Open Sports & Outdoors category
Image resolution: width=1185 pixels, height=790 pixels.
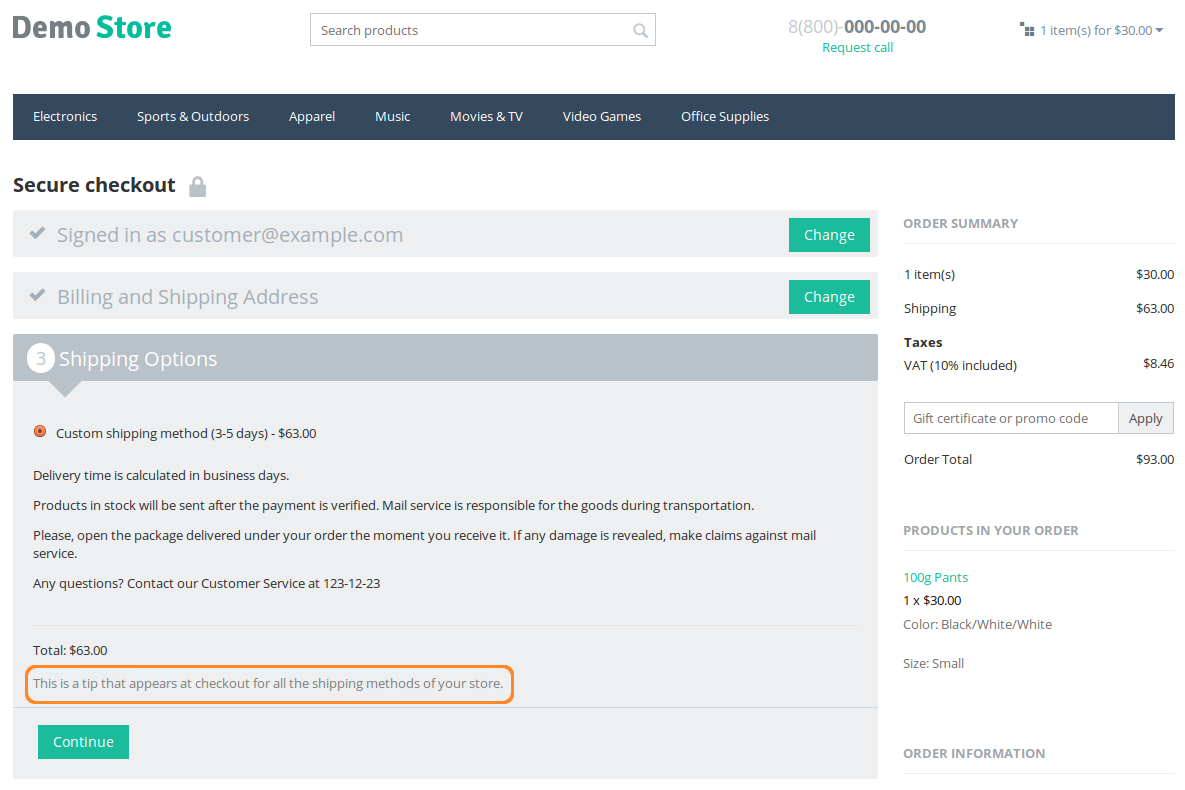point(193,116)
